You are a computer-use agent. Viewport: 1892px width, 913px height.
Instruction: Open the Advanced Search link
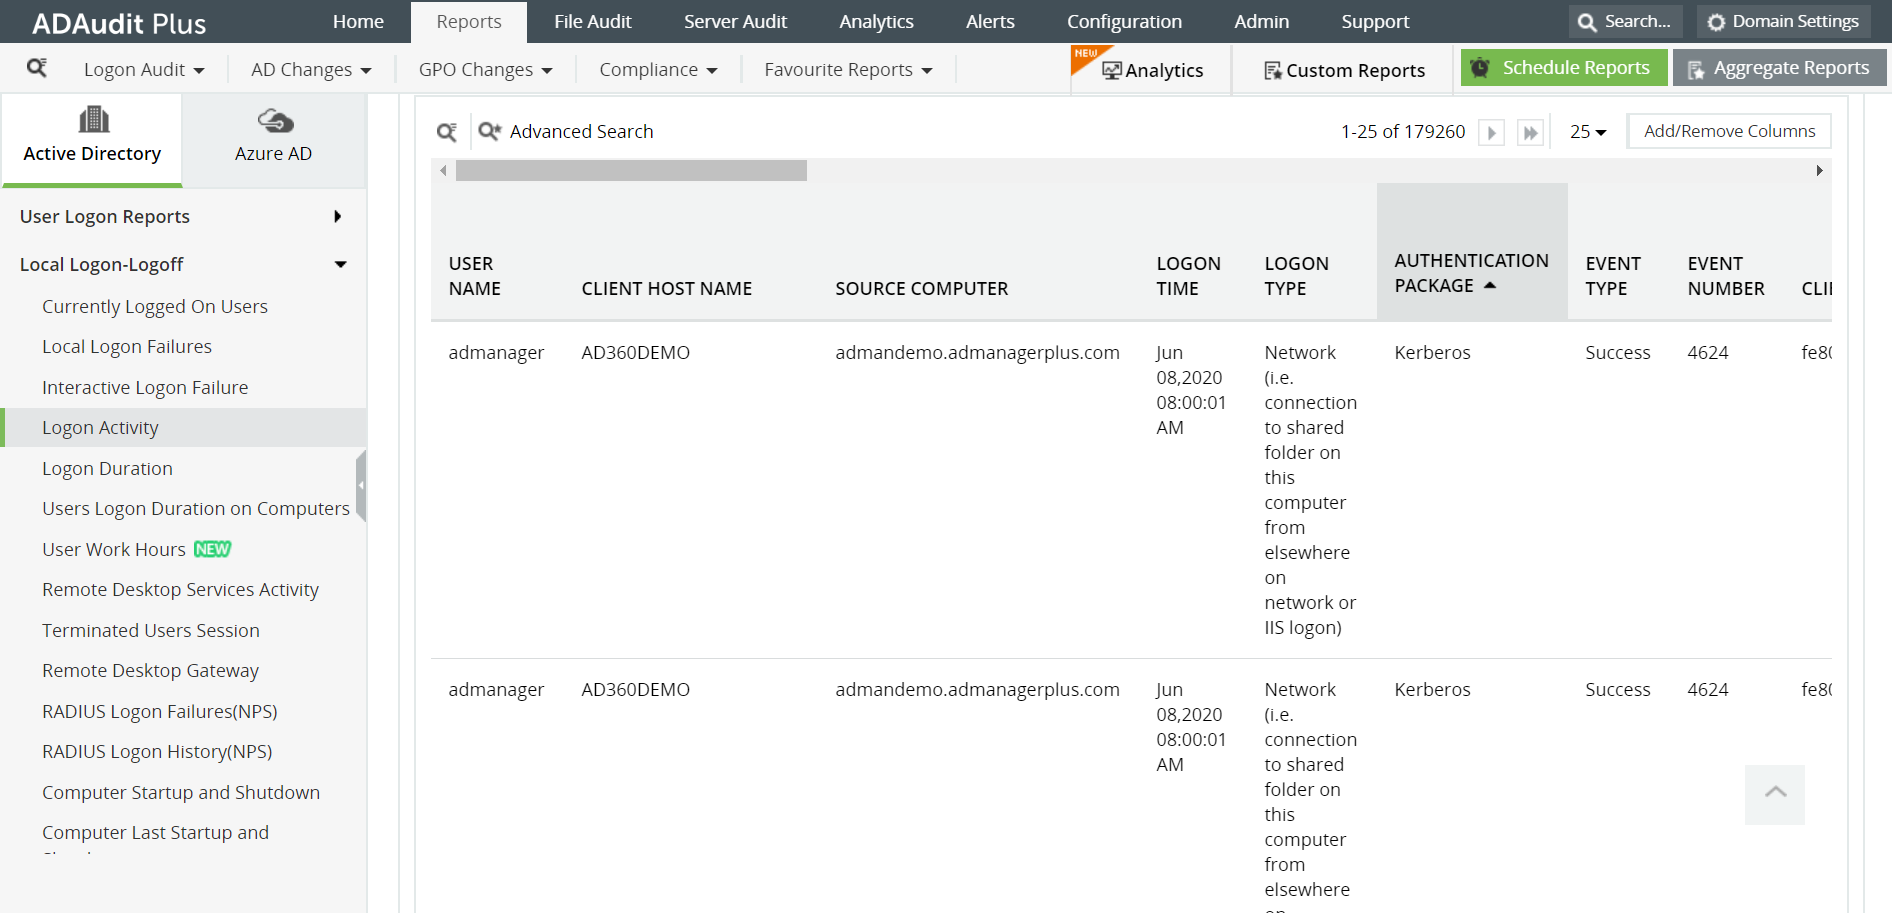tap(581, 132)
